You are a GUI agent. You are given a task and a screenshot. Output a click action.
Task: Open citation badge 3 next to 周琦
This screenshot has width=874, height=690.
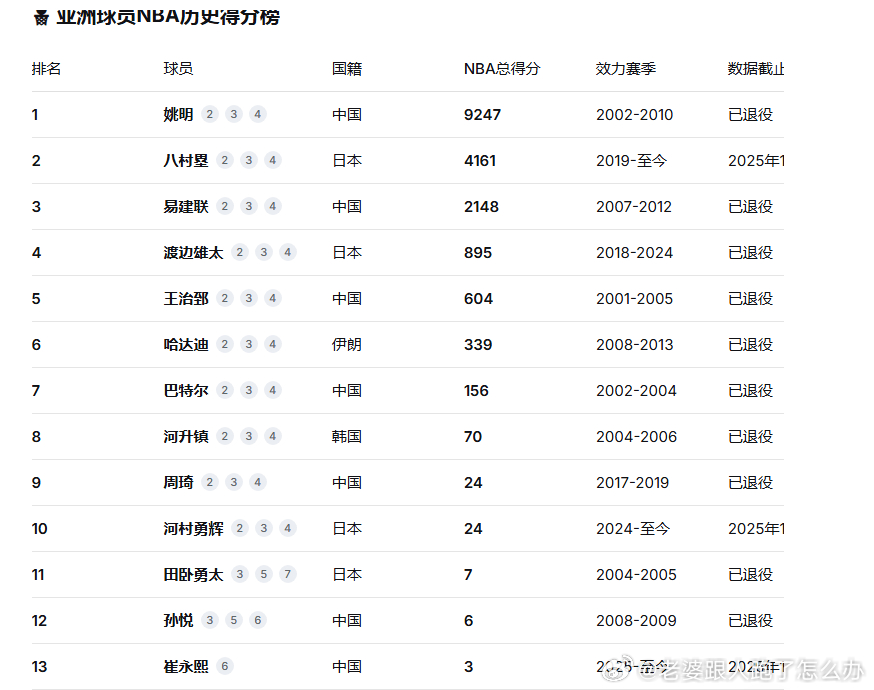pyautogui.click(x=234, y=482)
